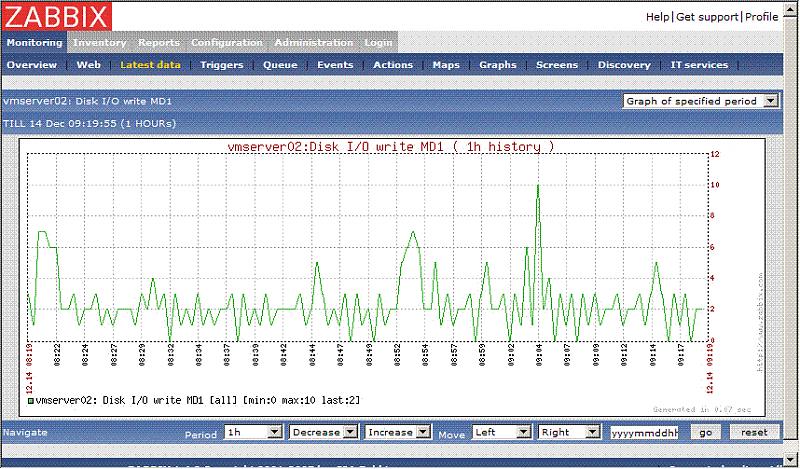
Task: Expand the Move Left dropdown
Action: click(x=501, y=432)
